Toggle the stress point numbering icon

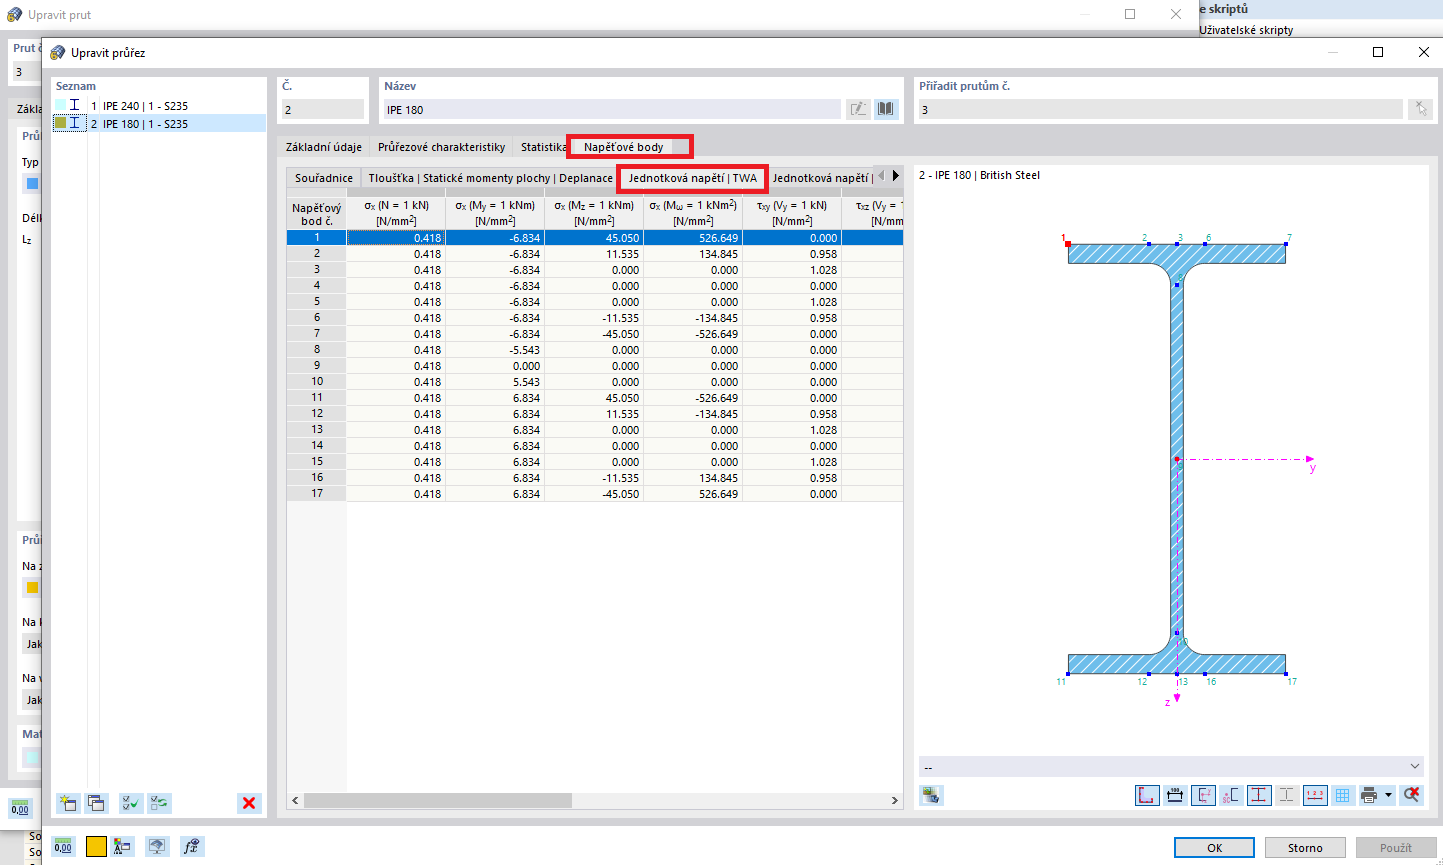point(1314,795)
